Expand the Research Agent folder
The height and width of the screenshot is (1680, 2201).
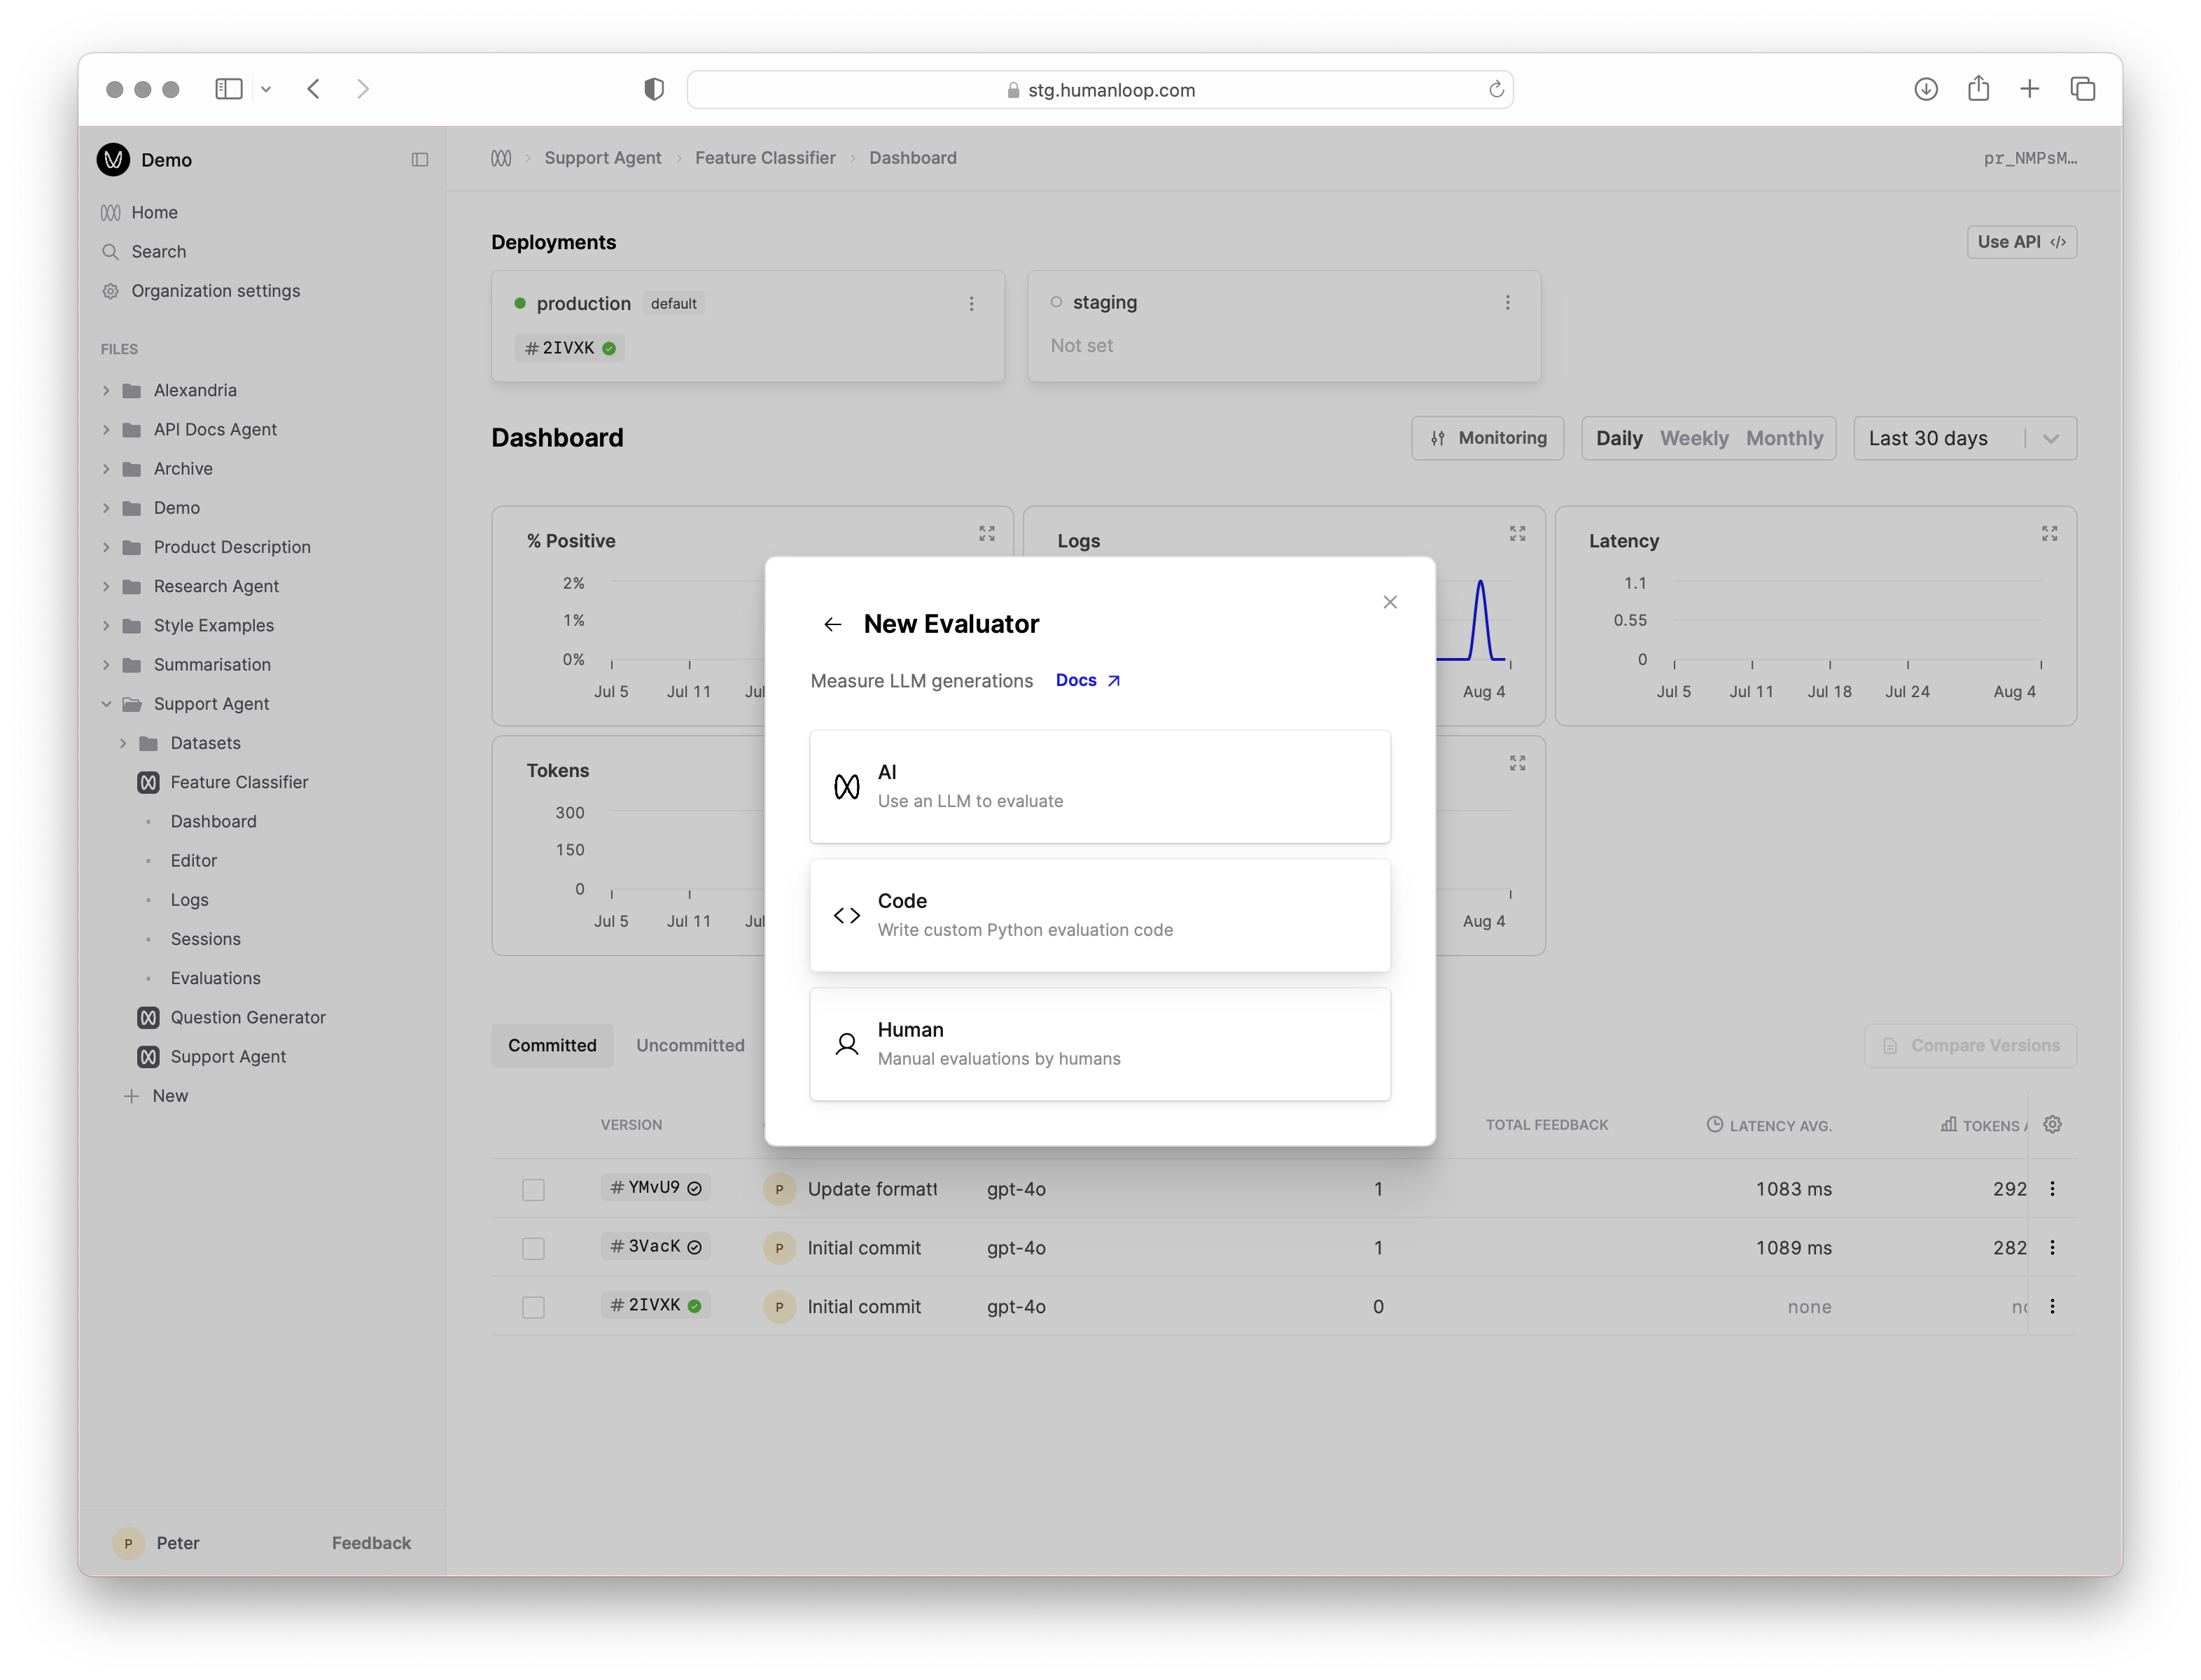(106, 586)
